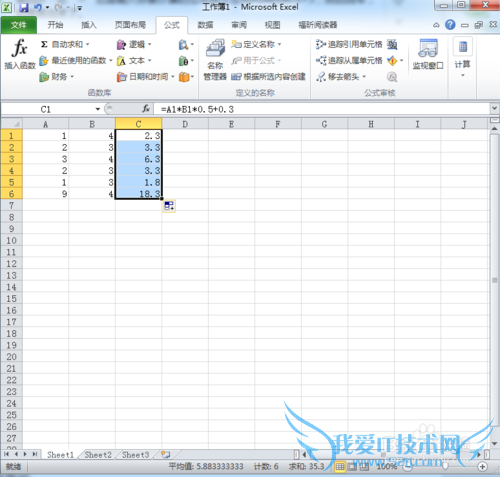500x477 pixels.
Task: Go to the first sheet navigation arrow
Action: point(6,454)
